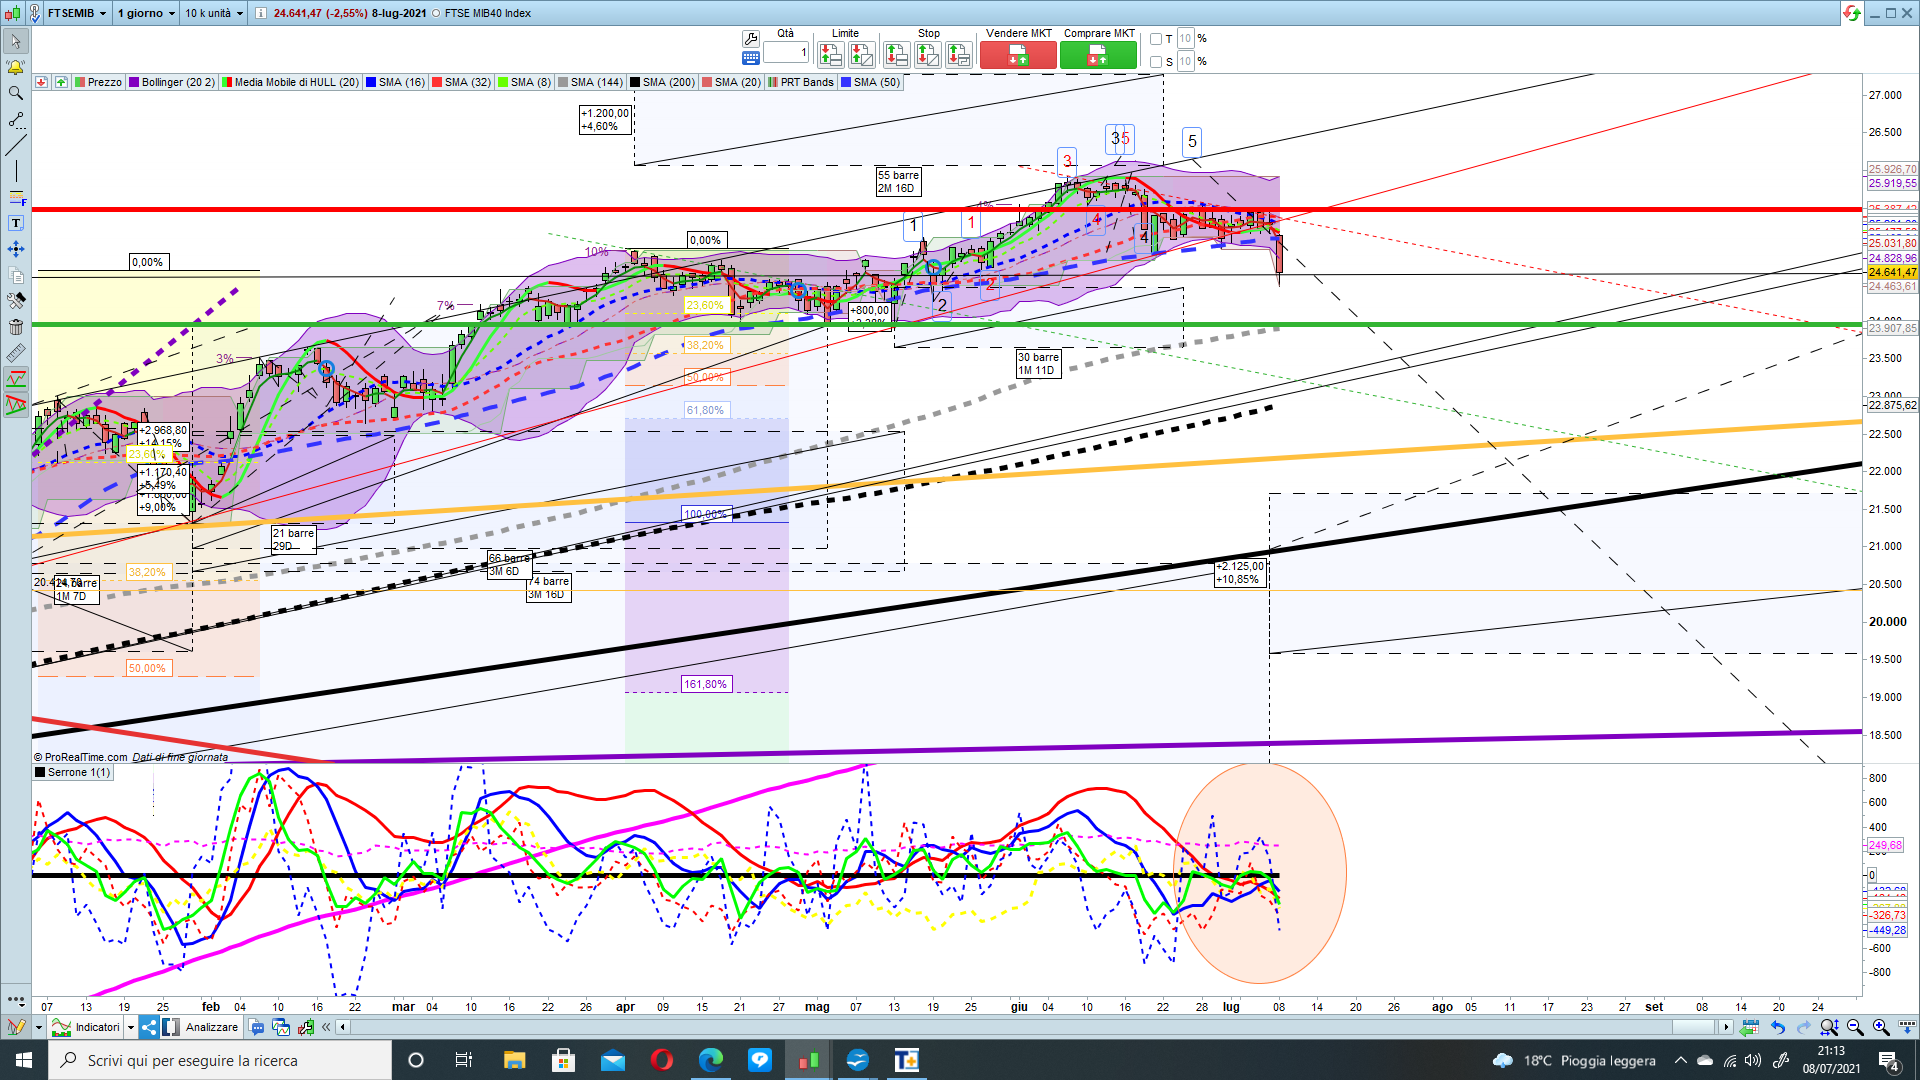Expand the drawing tools dropdown arrow at bottom left

click(x=38, y=1027)
